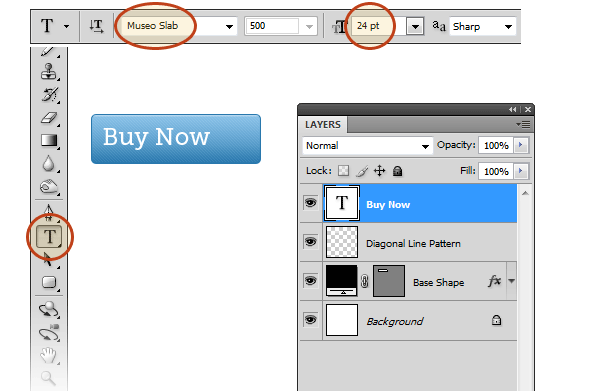Viewport: 600px width, 391px height.
Task: Select the Blur droplet tool
Action: point(48,164)
